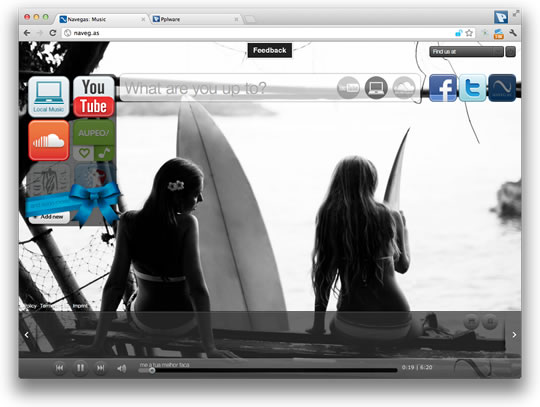540x407 pixels.
Task: Open the Local Music source tile
Action: point(49,96)
